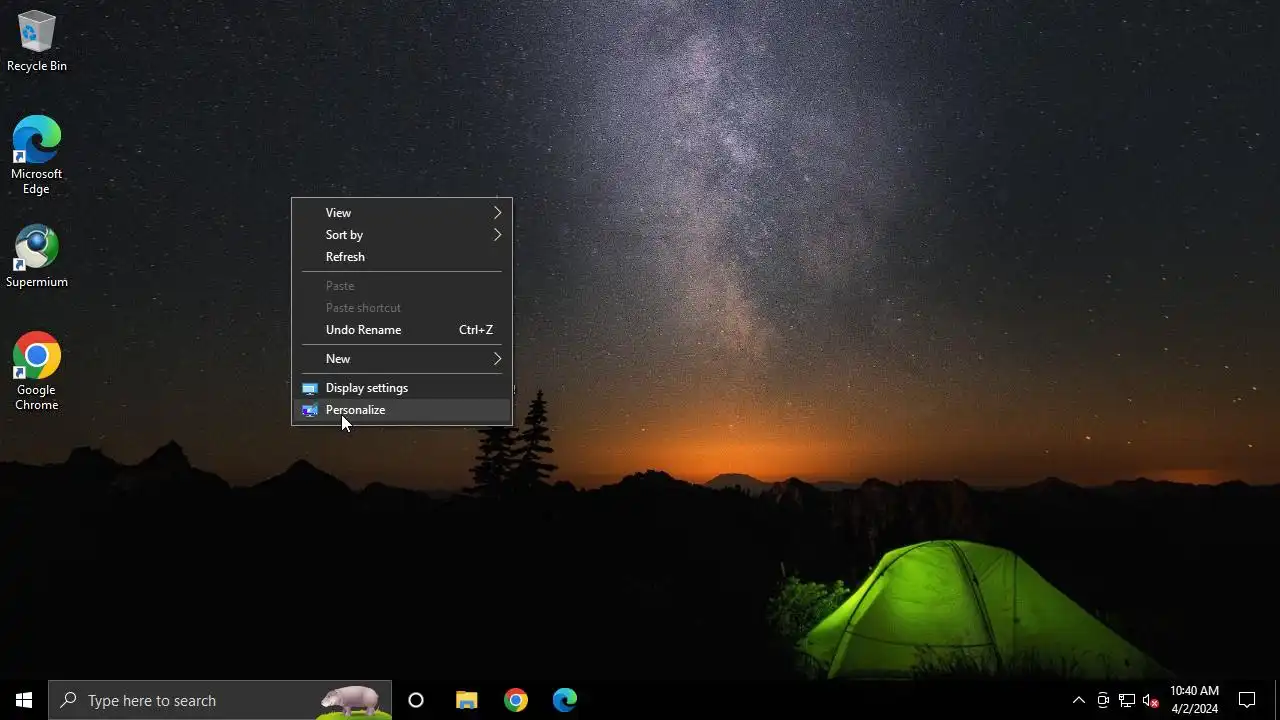Click the Type here to search box
1280x720 pixels.
pos(220,700)
